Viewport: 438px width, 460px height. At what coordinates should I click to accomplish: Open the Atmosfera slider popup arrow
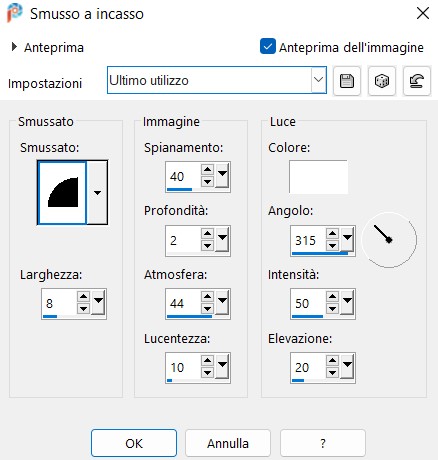click(x=222, y=302)
